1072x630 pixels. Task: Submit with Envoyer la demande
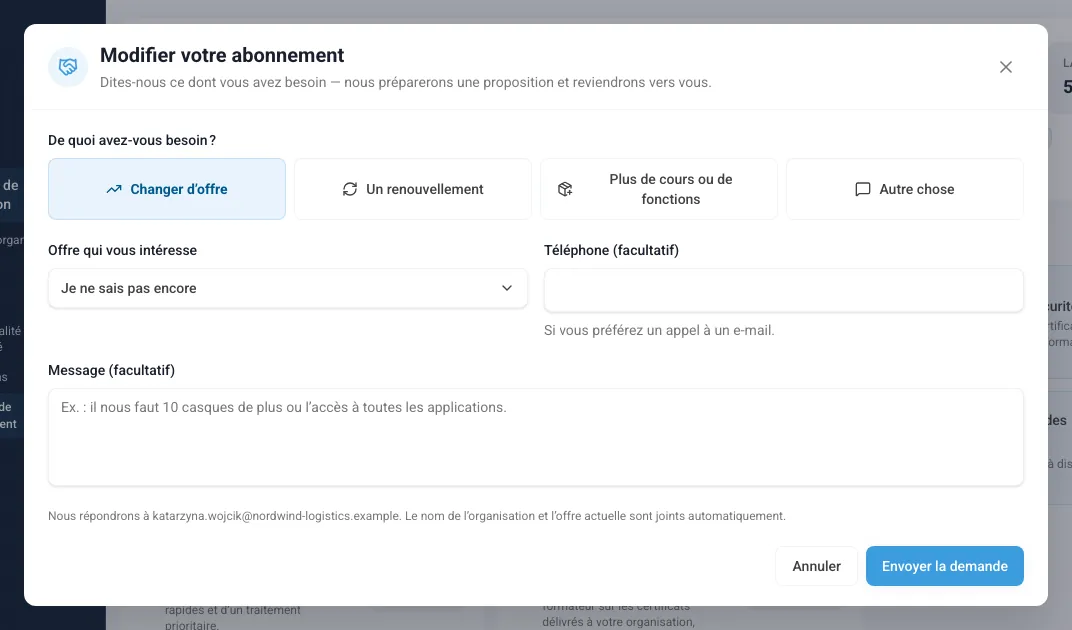tap(945, 566)
